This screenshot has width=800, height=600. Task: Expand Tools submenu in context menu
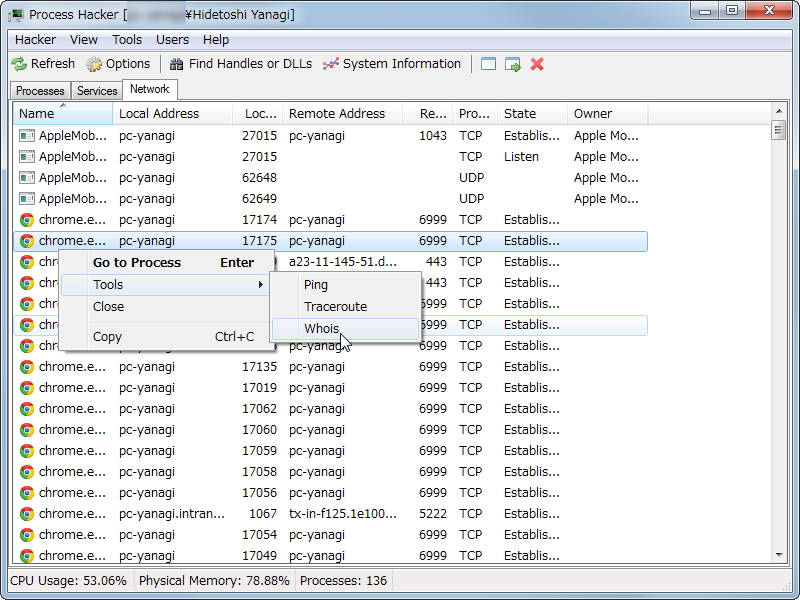point(166,285)
